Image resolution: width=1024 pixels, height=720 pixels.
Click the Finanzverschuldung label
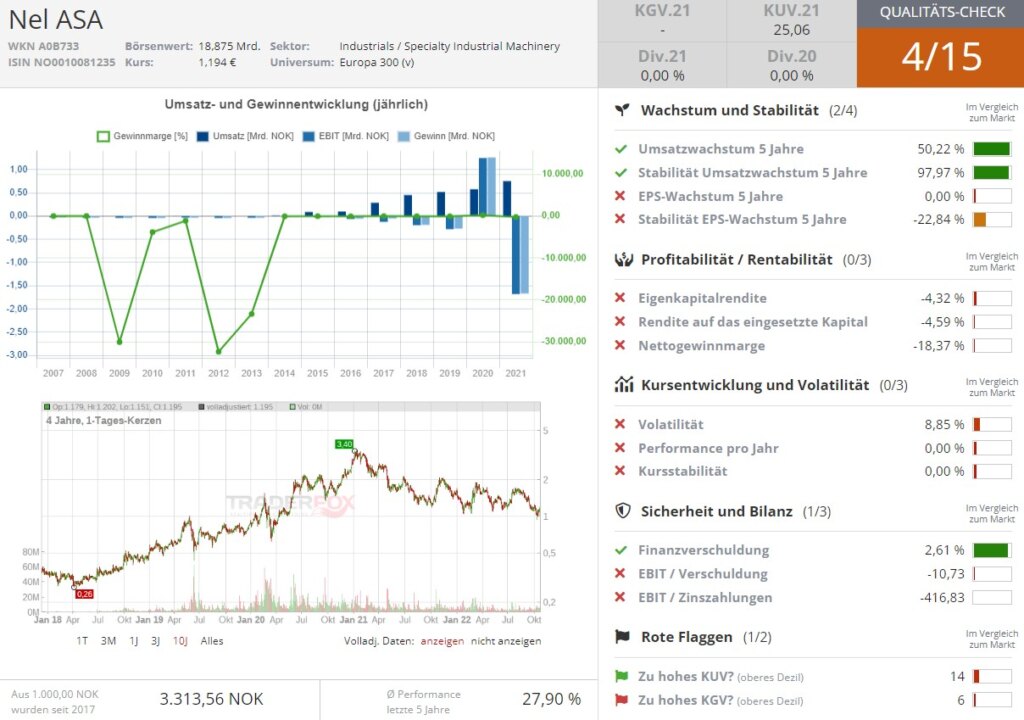tap(703, 550)
